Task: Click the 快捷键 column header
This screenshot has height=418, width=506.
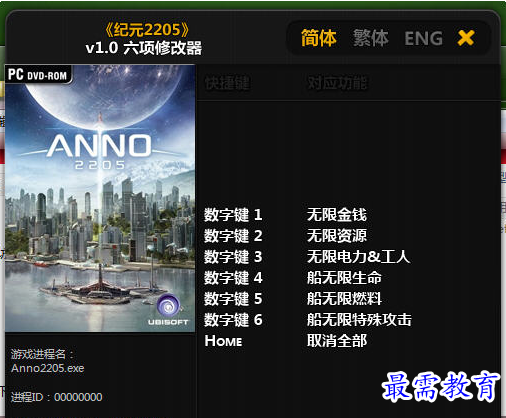Action: coord(227,83)
